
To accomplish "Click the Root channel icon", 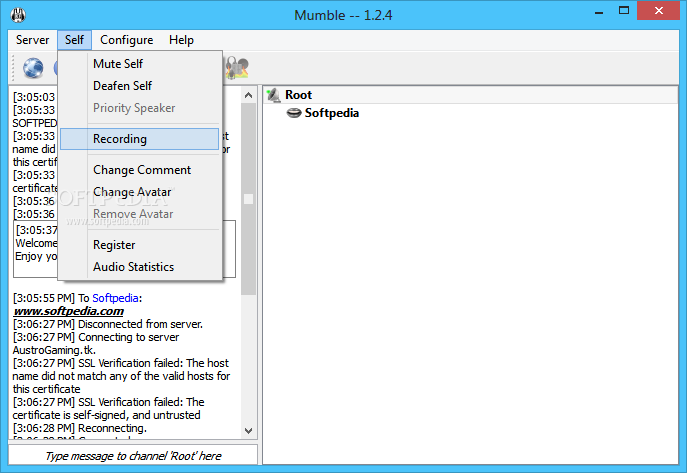I will 274,95.
